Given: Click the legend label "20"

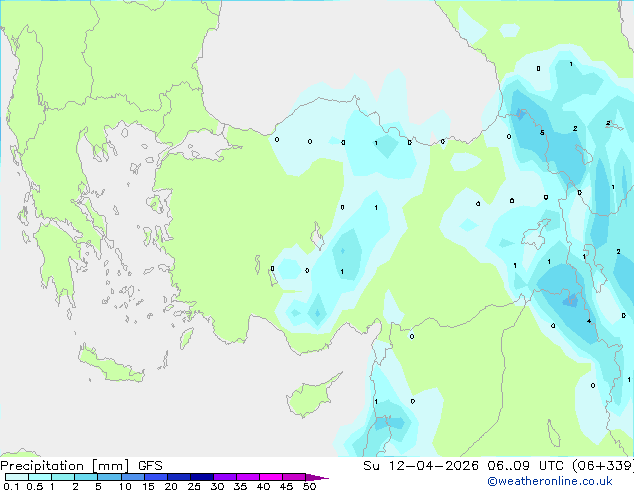Looking at the screenshot, I should (171, 486).
